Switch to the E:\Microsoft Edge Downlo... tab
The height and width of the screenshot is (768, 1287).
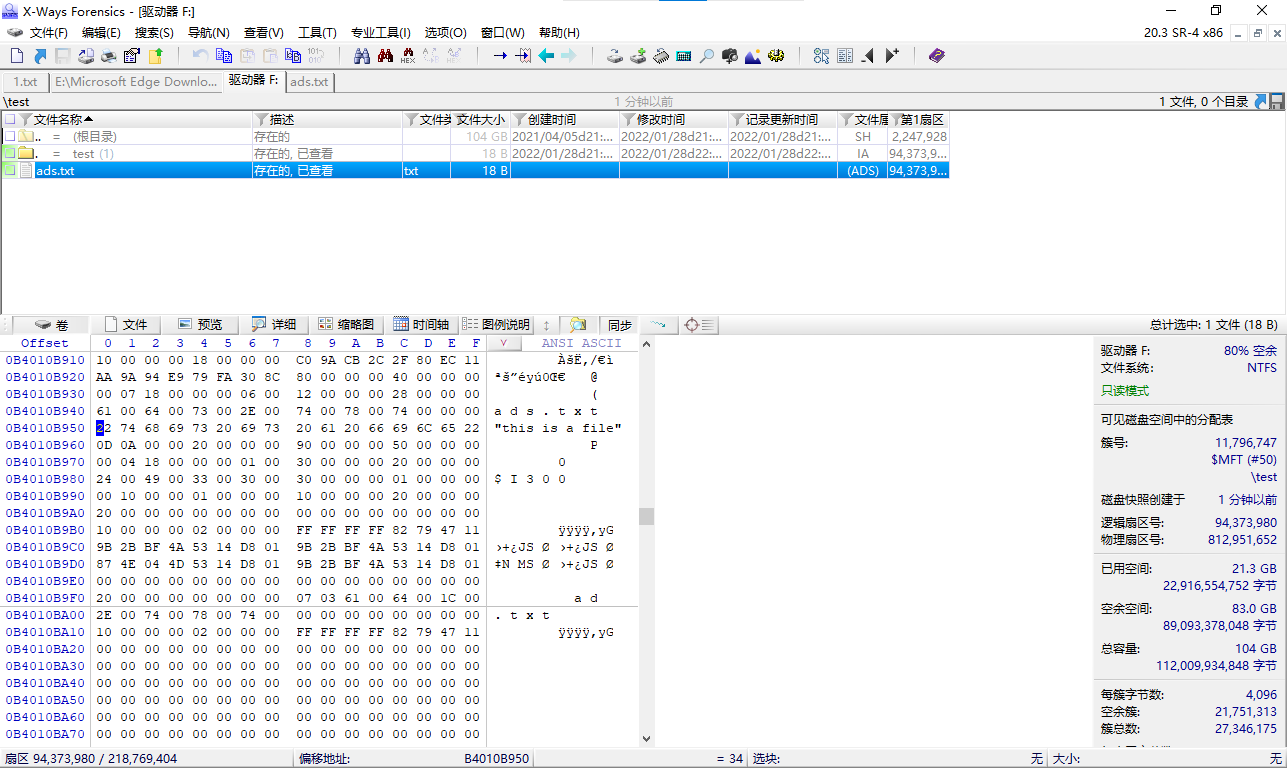[135, 82]
